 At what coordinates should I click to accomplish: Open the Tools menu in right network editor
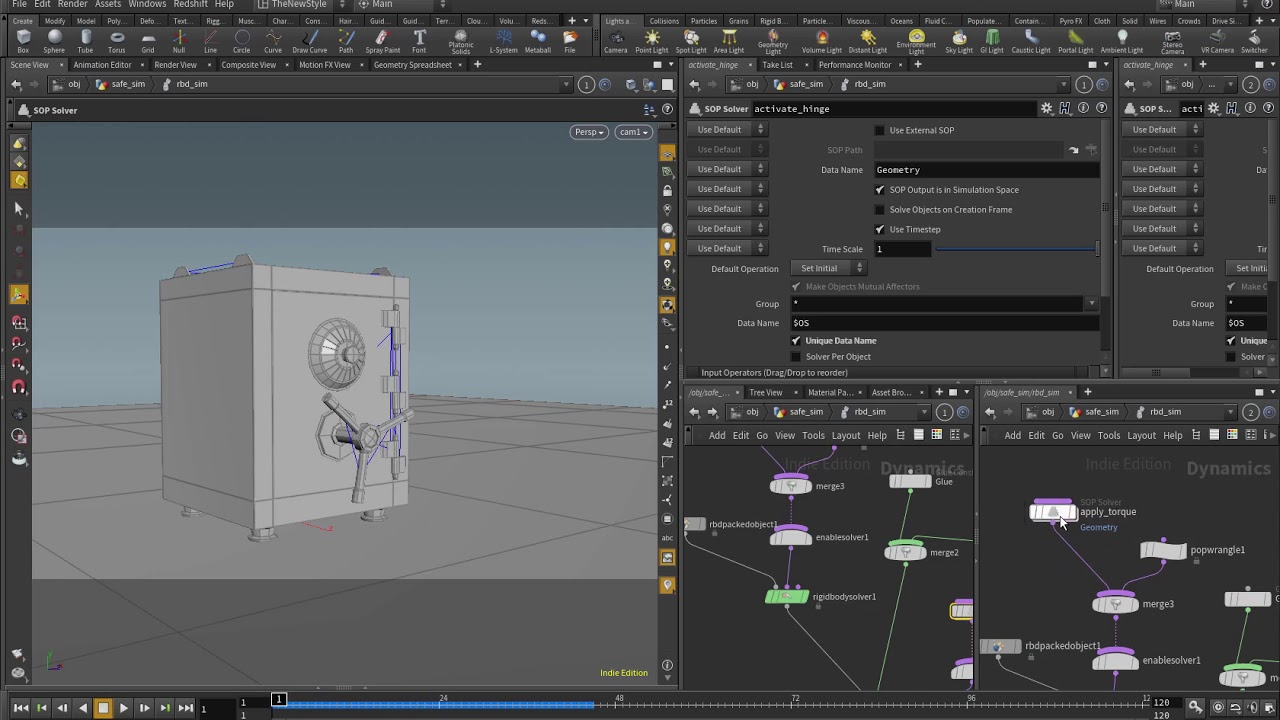point(1109,435)
